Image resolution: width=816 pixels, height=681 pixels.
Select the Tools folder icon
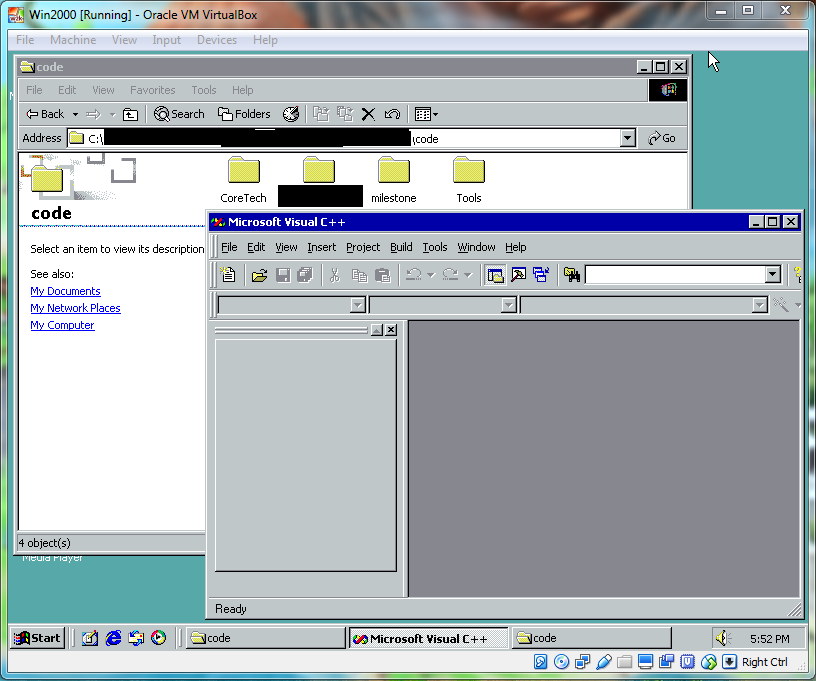click(x=469, y=170)
